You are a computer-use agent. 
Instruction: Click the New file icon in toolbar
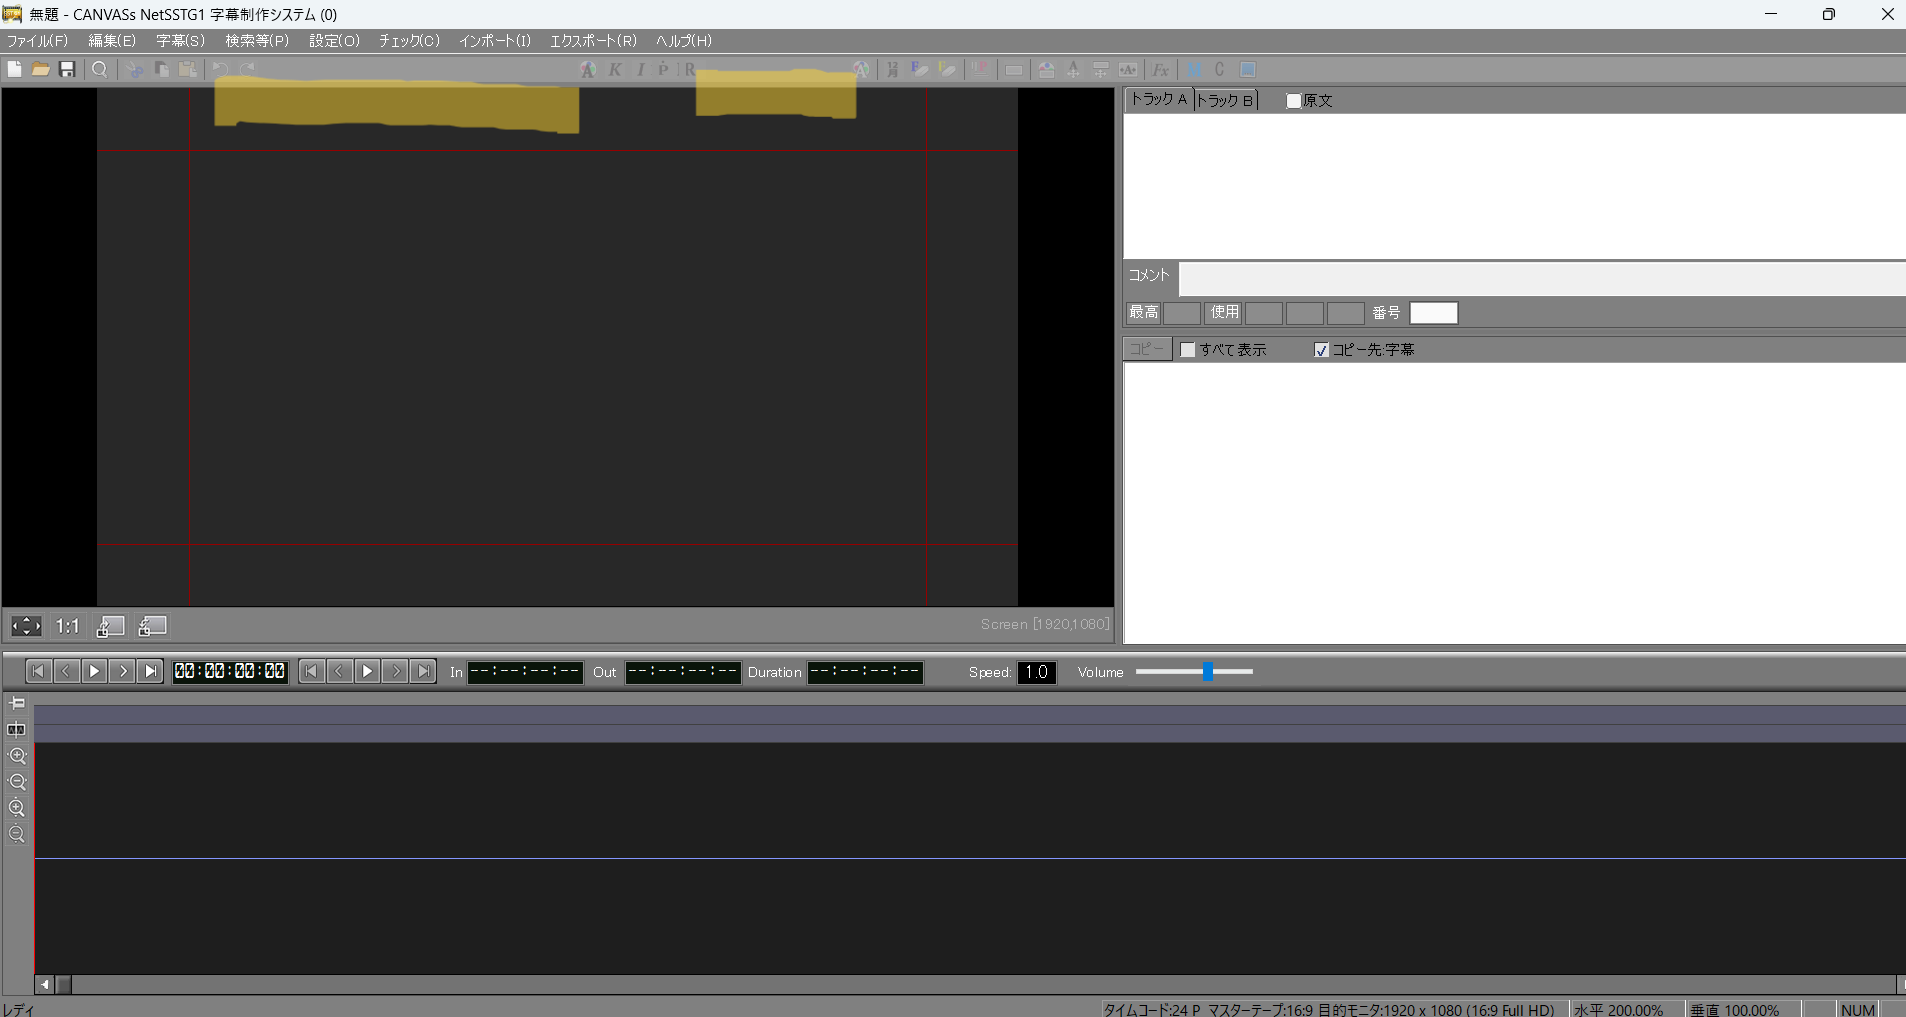15,69
